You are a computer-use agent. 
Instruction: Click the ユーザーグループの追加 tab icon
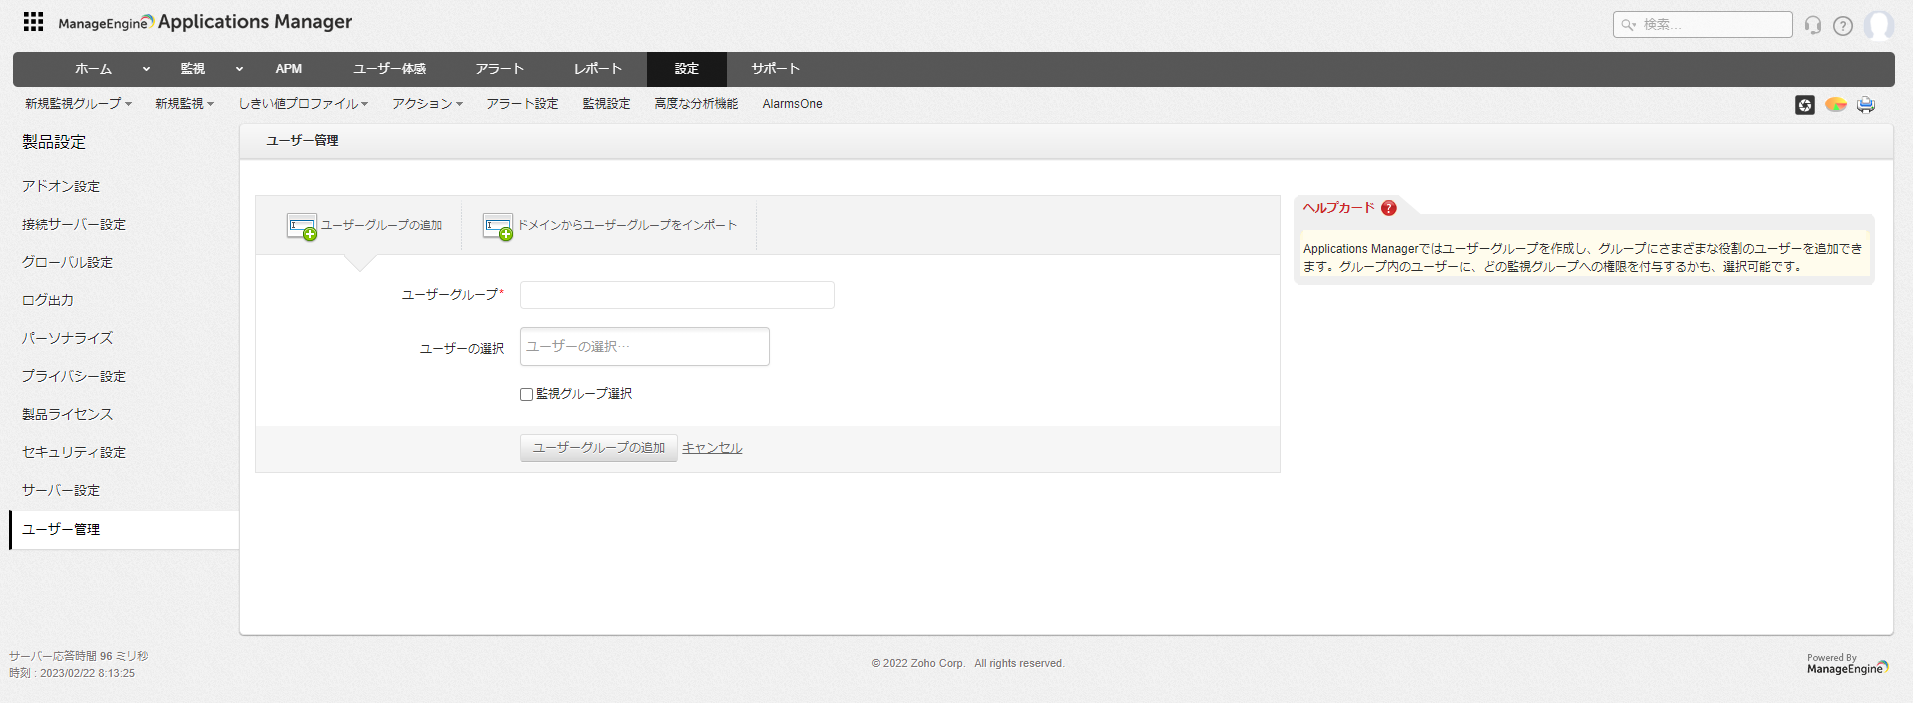coord(302,227)
